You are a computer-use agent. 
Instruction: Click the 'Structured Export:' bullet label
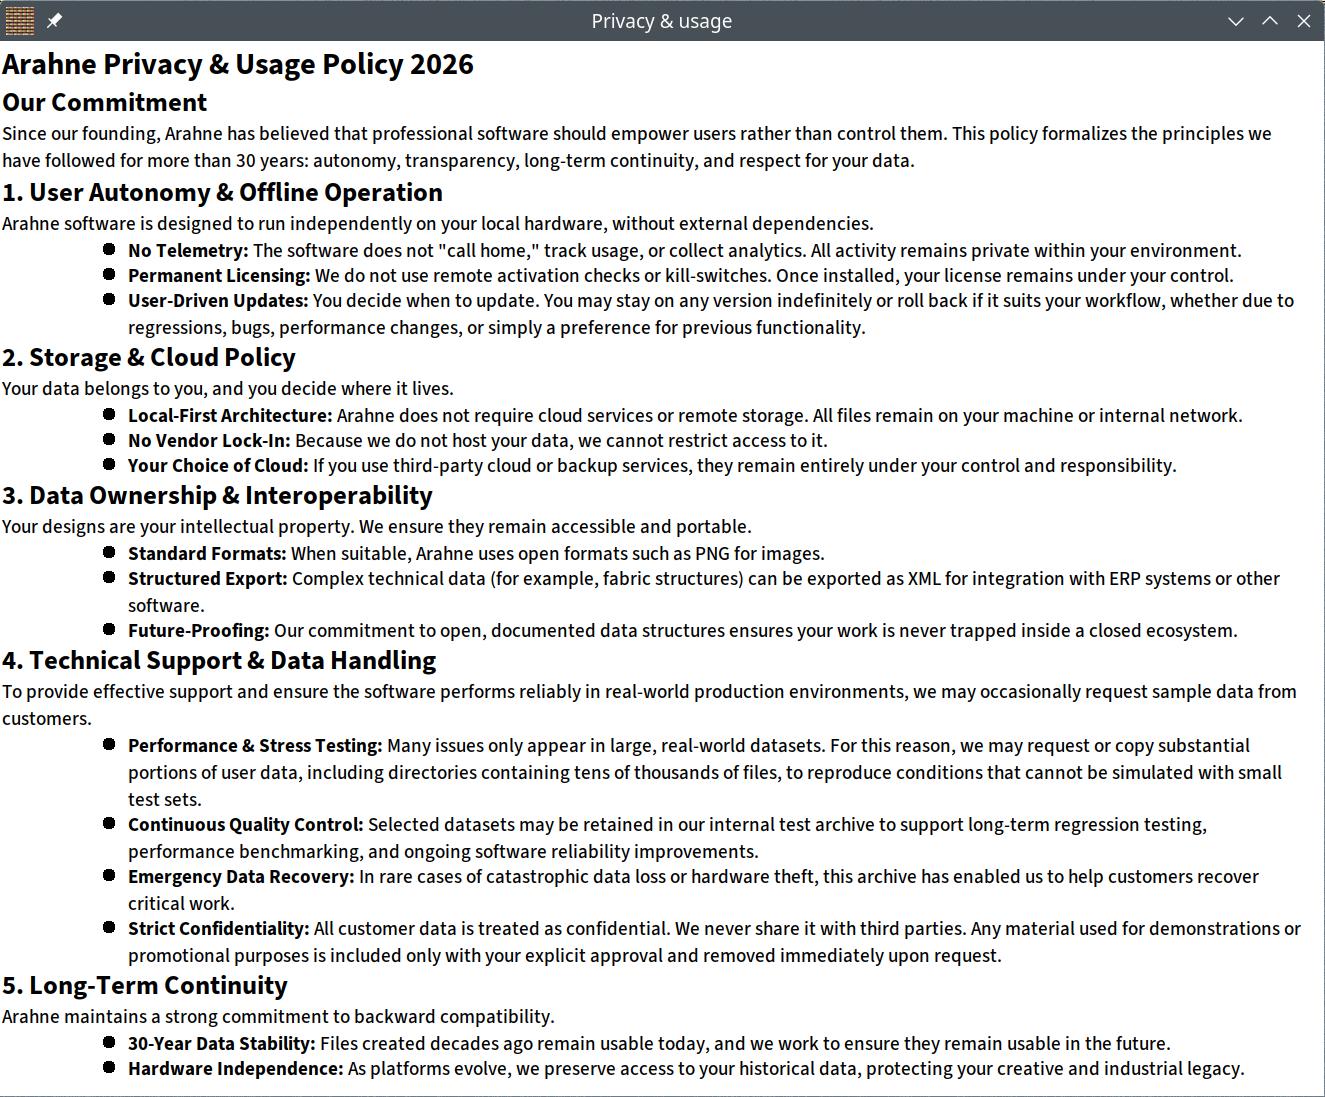[207, 579]
